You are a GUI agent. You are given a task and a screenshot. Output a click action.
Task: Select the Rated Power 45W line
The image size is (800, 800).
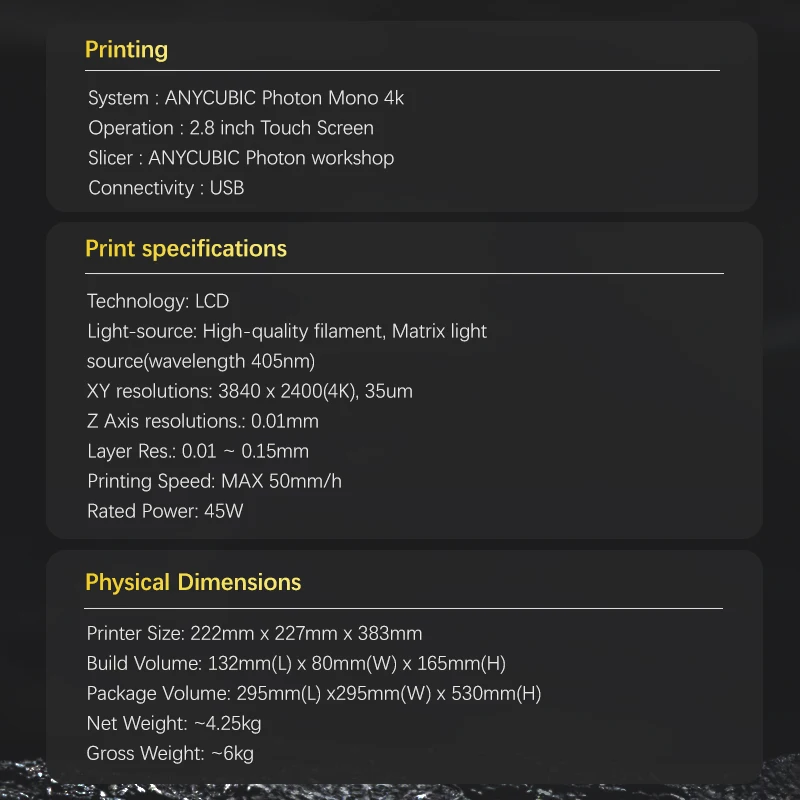pyautogui.click(x=165, y=511)
